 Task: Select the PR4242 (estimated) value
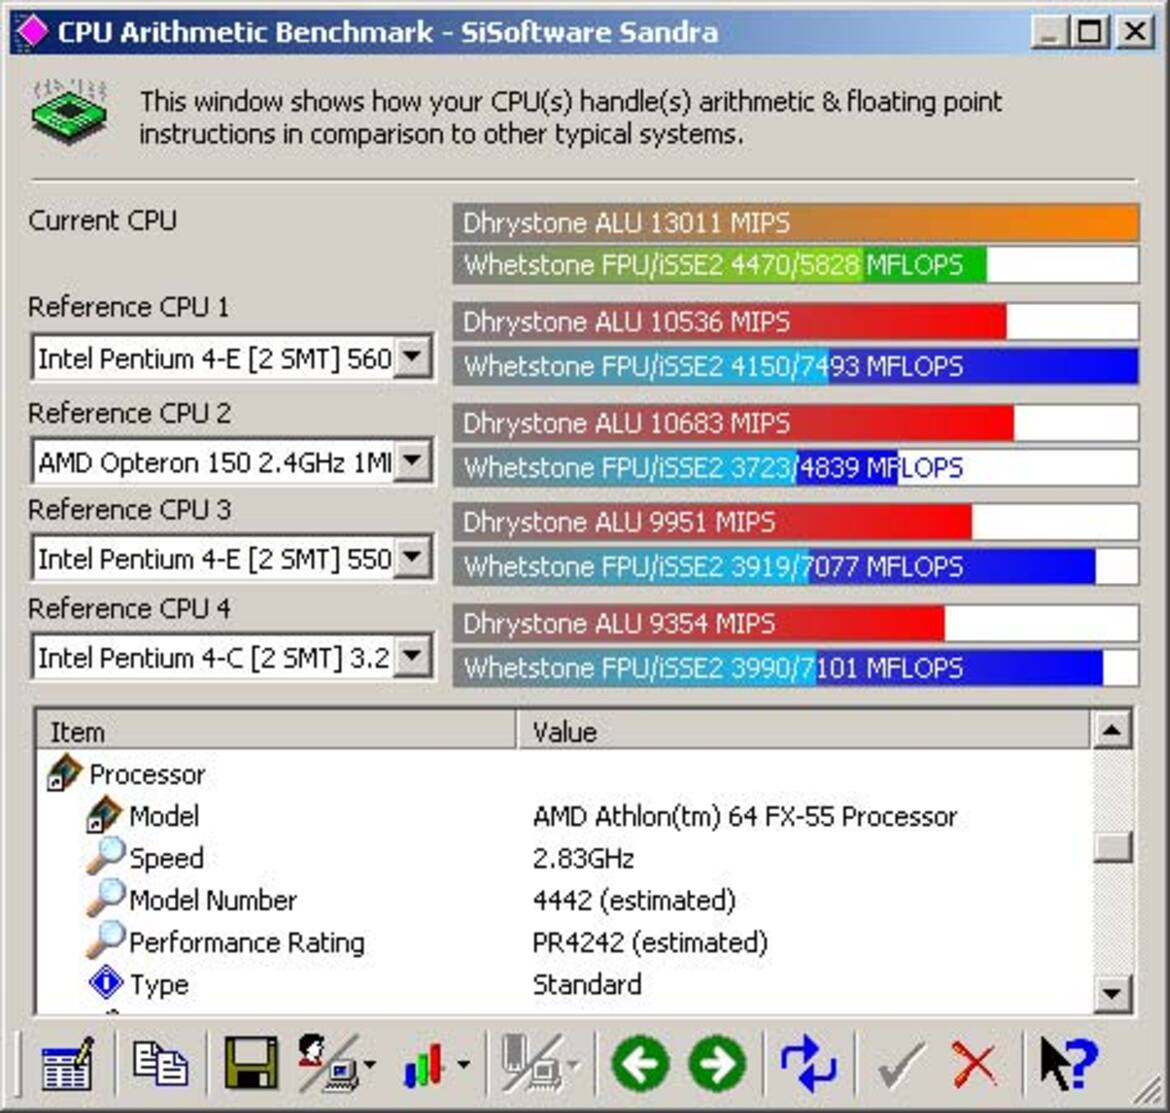click(x=650, y=941)
